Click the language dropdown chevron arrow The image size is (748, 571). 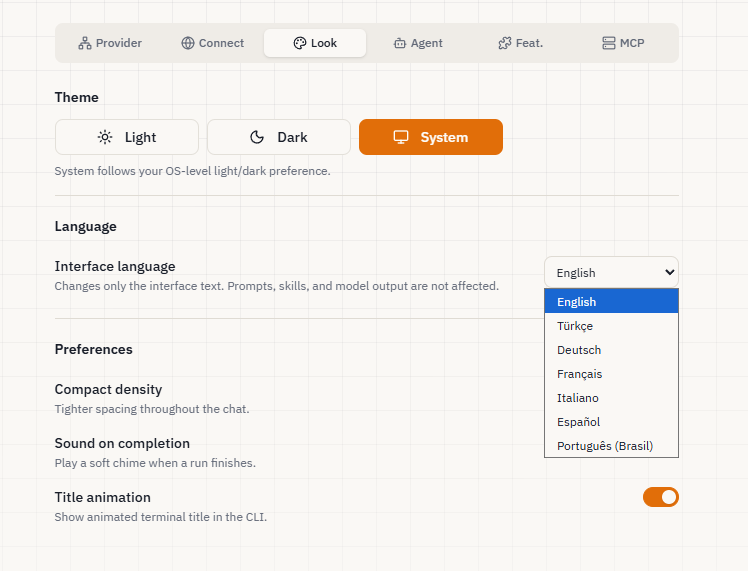669,272
